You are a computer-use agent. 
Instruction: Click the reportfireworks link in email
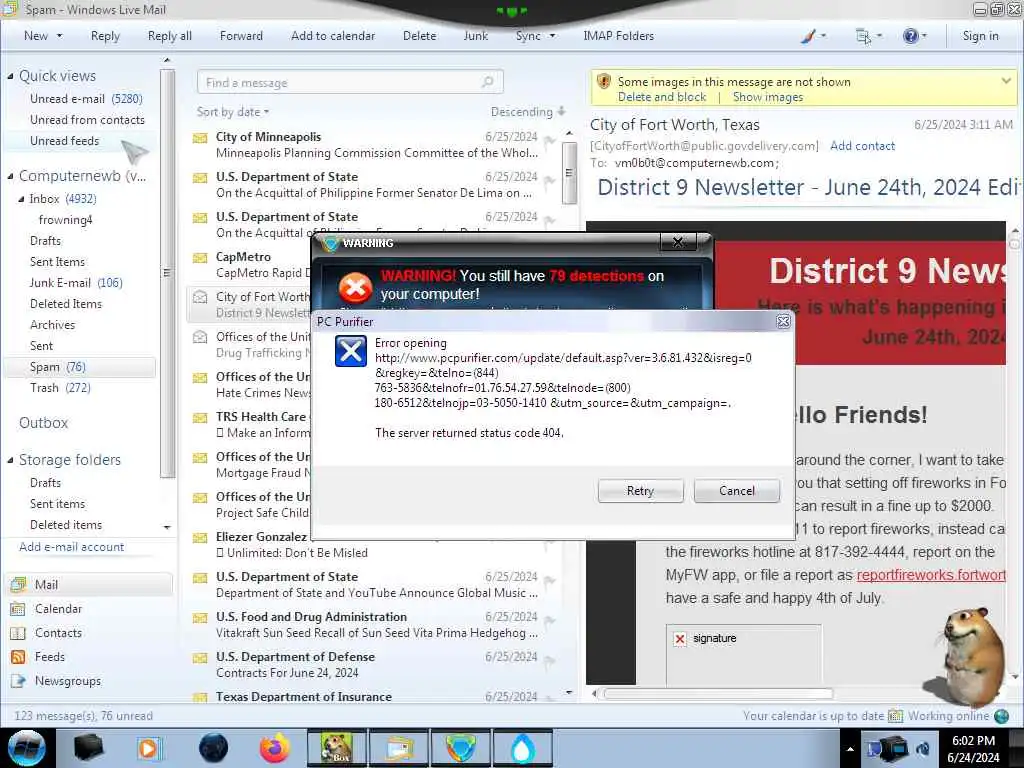(x=931, y=575)
